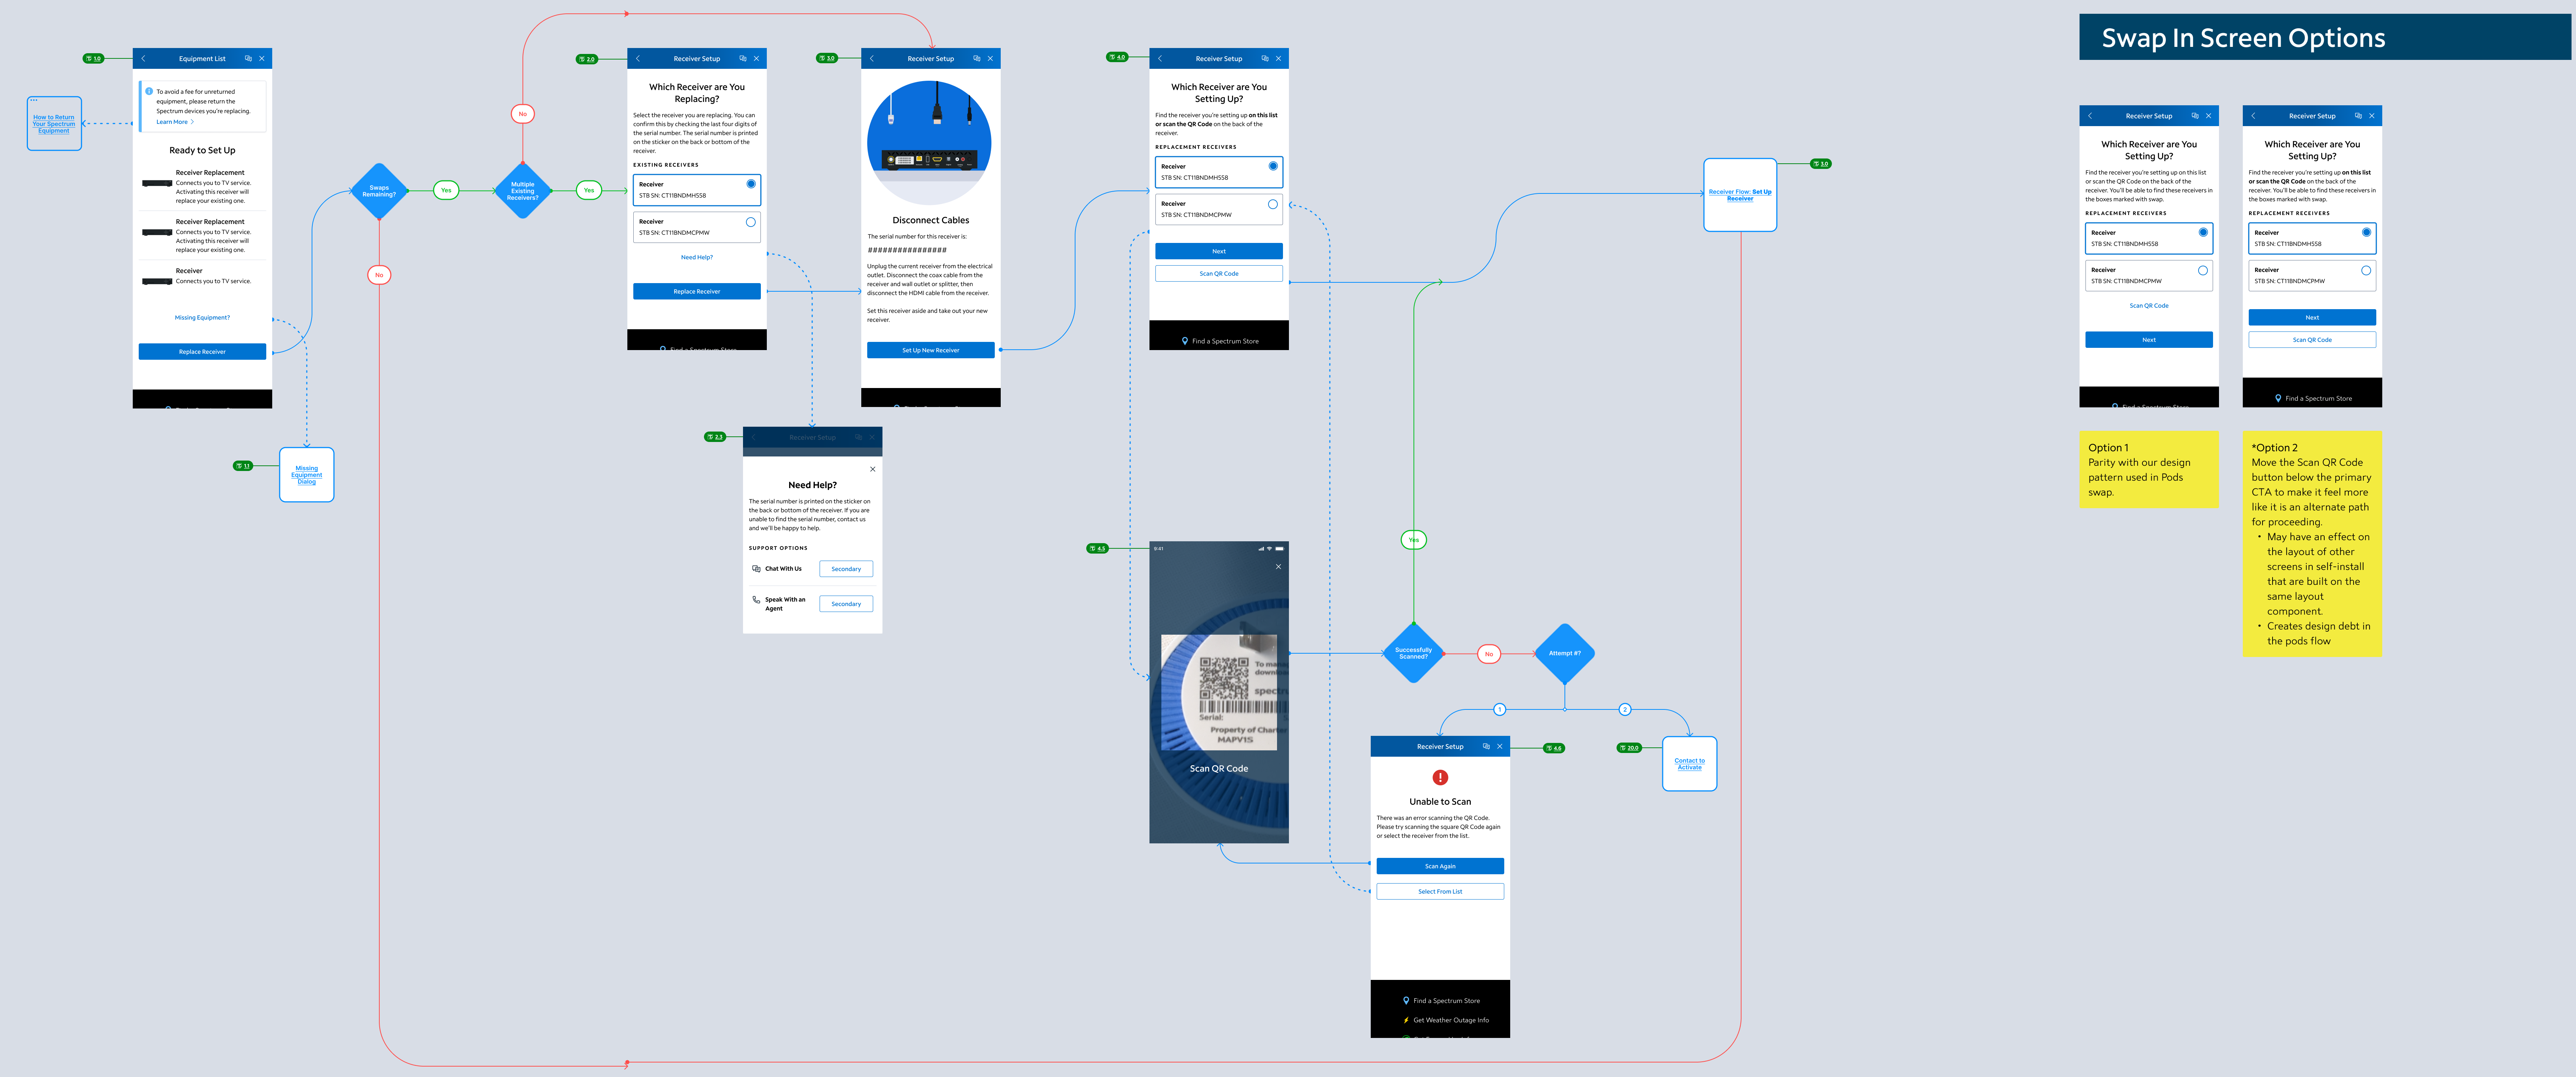Click phone icon beside Speak With an Agent
The image size is (2576, 1077).
756,600
